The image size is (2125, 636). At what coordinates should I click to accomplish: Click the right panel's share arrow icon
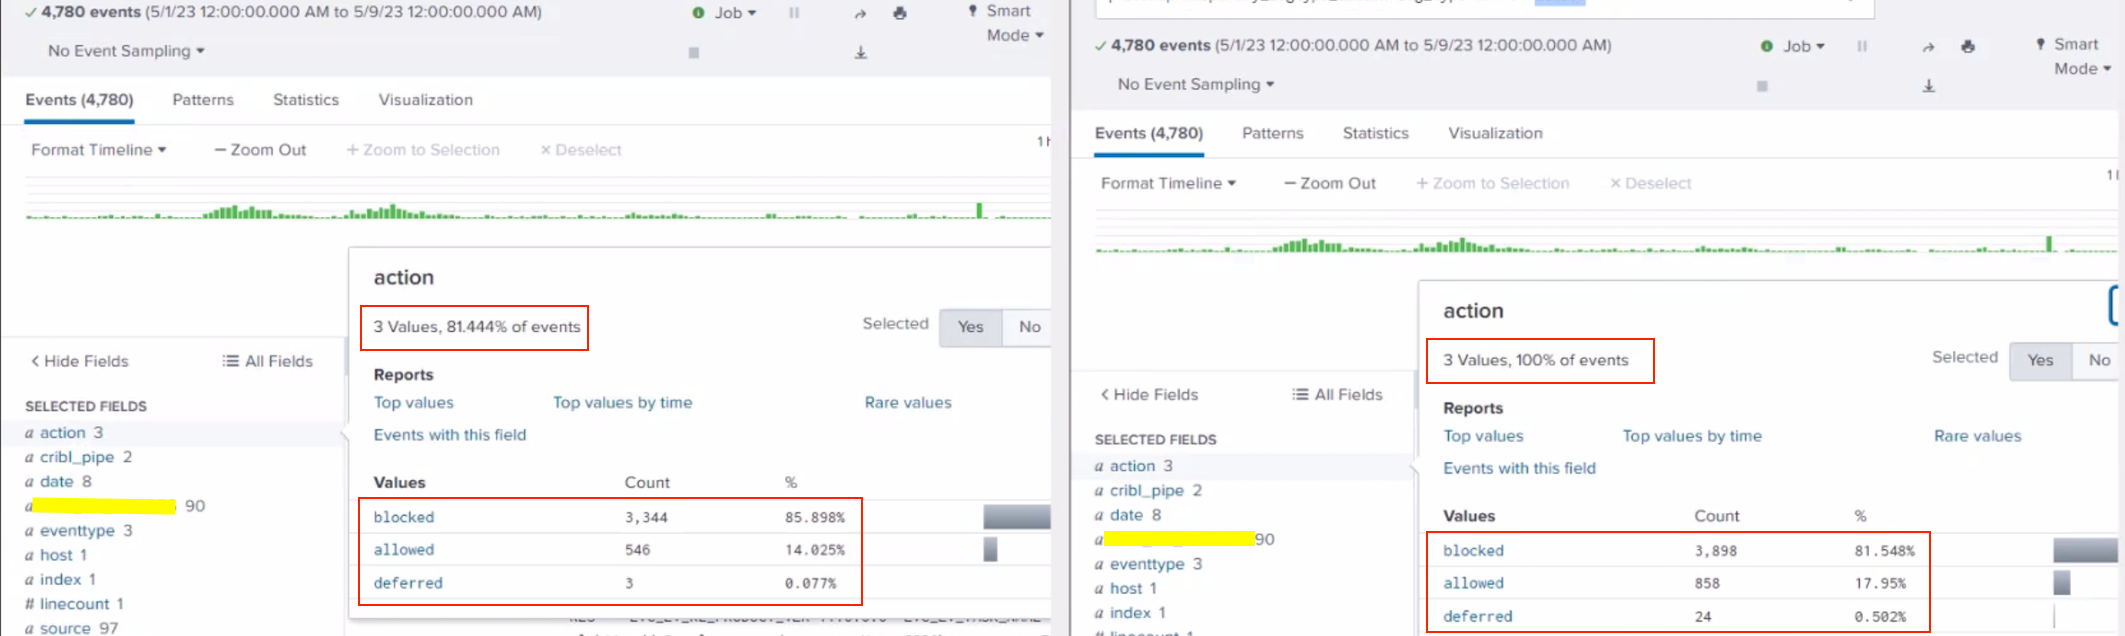pyautogui.click(x=1928, y=47)
